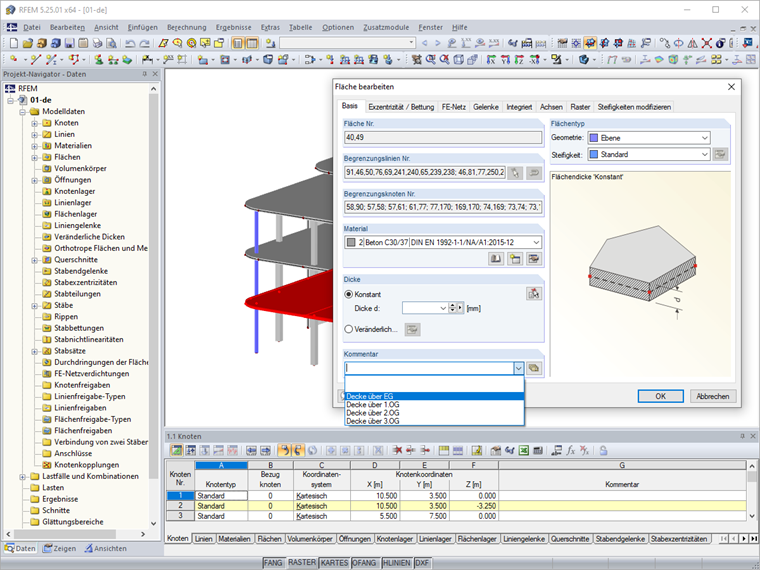Click the delete row red X table icon

[397, 450]
